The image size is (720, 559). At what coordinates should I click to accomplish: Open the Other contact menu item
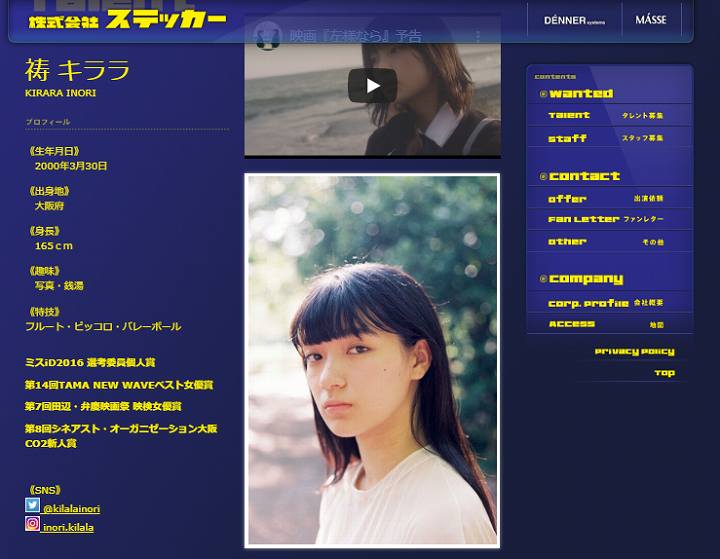(606, 242)
